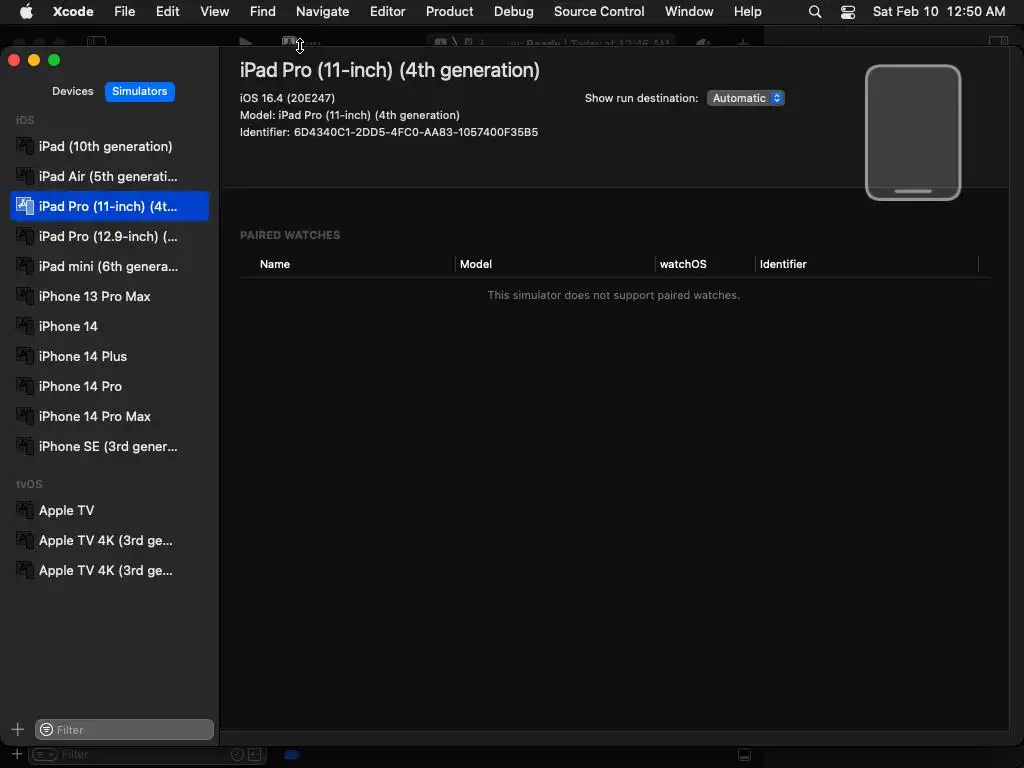Select iPhone 14 Pro simulator
1024x768 pixels.
tap(109, 386)
